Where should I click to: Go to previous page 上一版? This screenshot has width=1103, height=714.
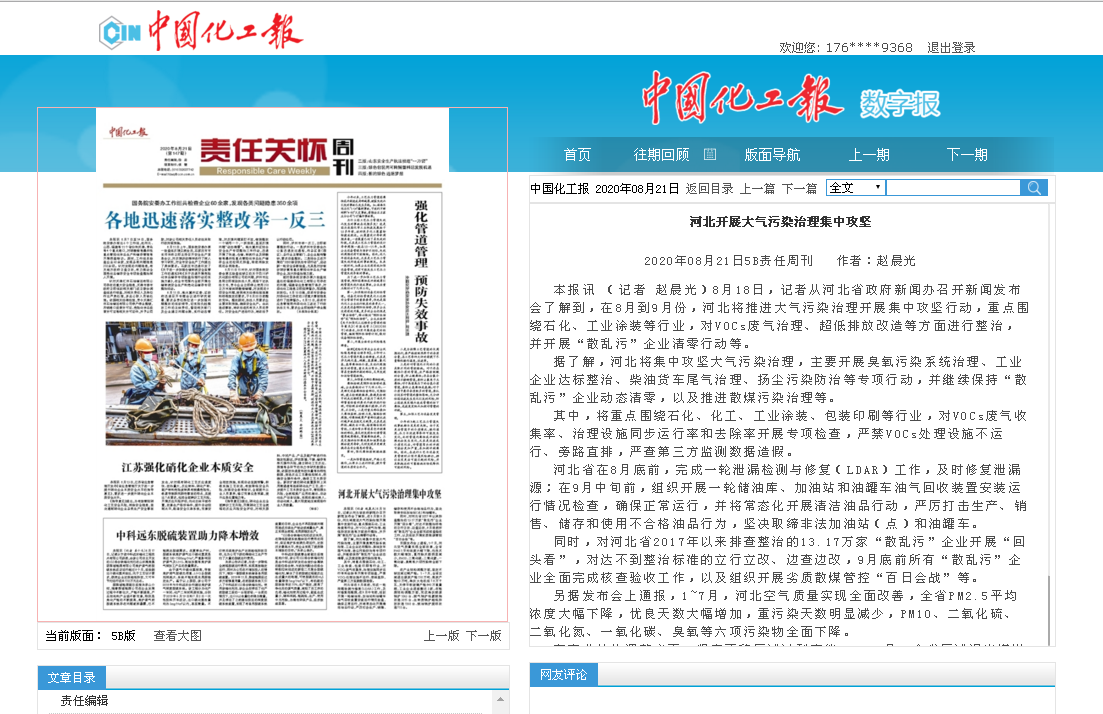[x=441, y=635]
